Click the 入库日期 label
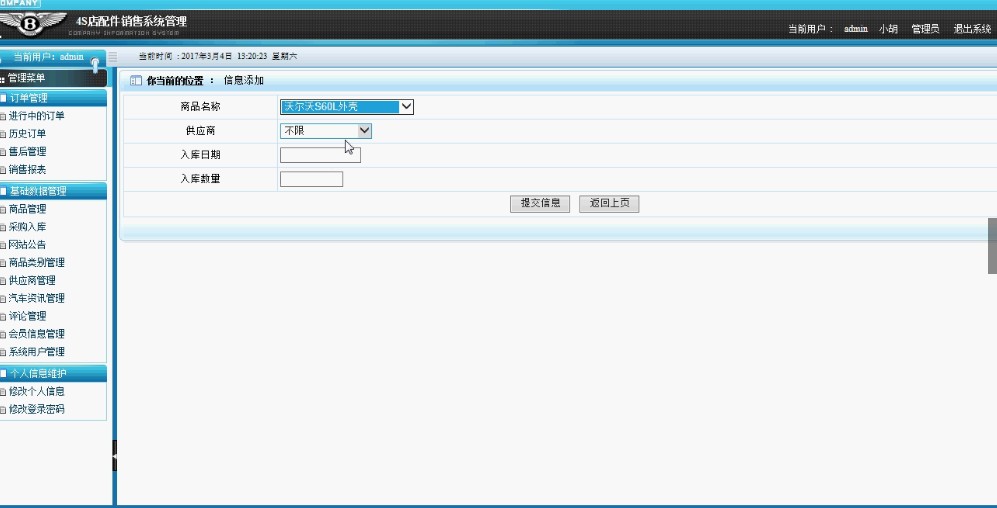This screenshot has height=508, width=997. pyautogui.click(x=200, y=155)
